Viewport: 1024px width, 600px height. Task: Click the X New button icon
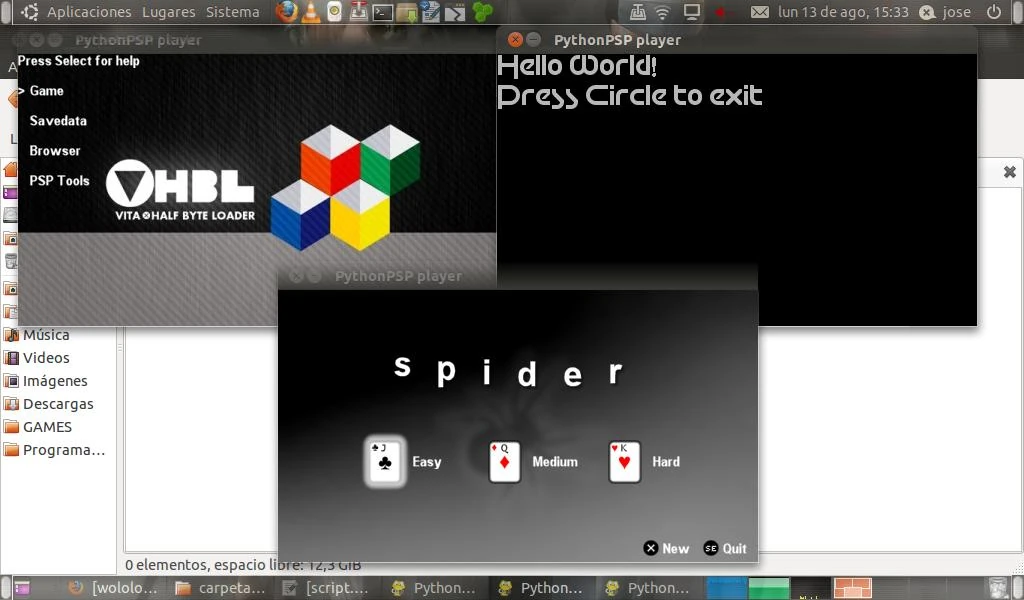click(x=650, y=548)
